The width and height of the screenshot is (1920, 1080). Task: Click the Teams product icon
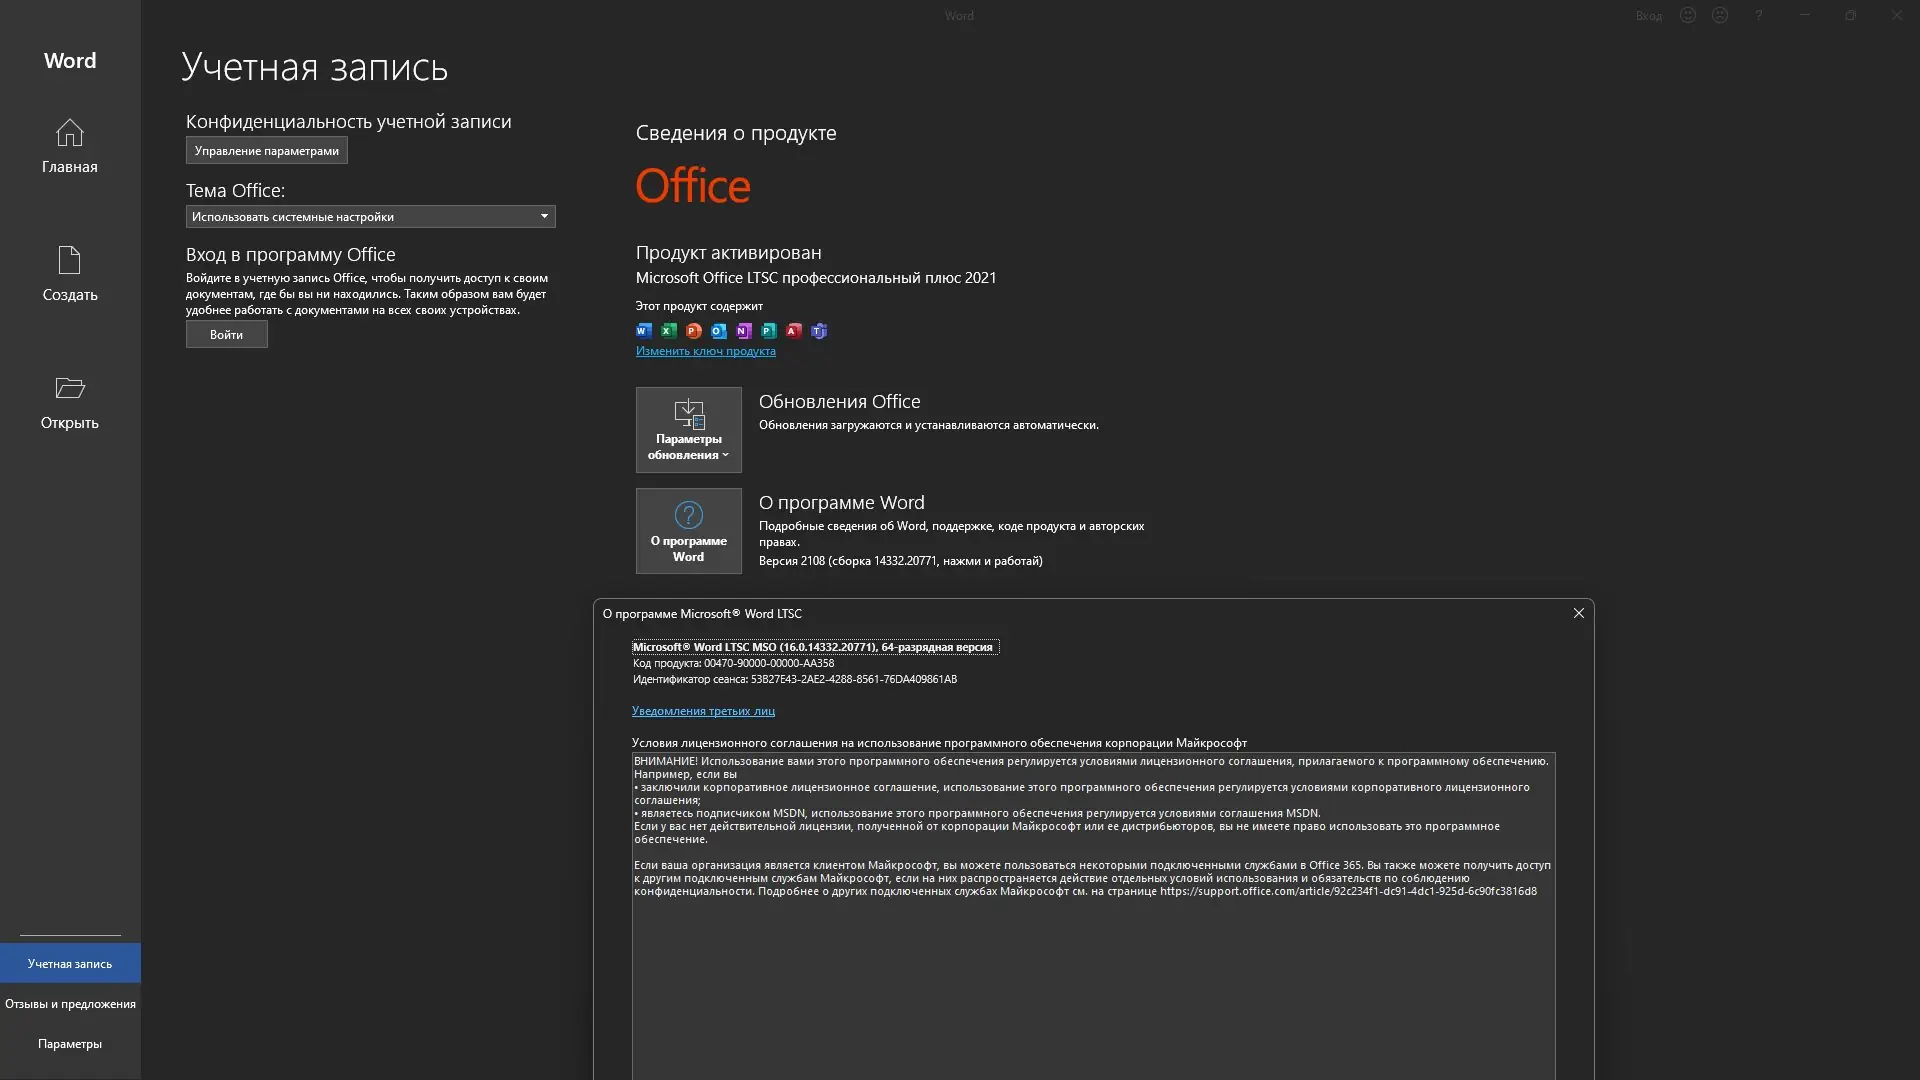click(x=819, y=331)
